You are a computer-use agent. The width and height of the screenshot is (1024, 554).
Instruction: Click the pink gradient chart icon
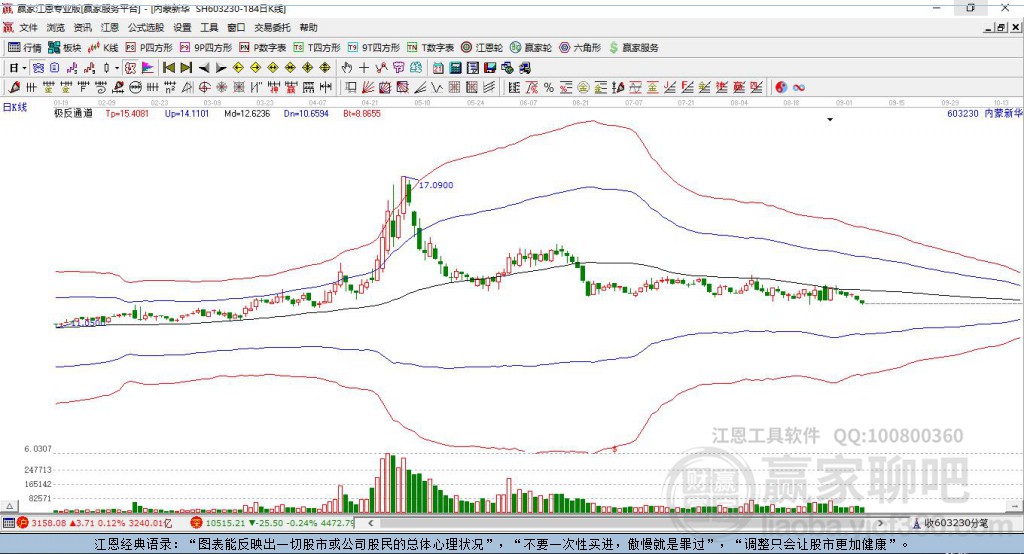pyautogui.click(x=148, y=68)
